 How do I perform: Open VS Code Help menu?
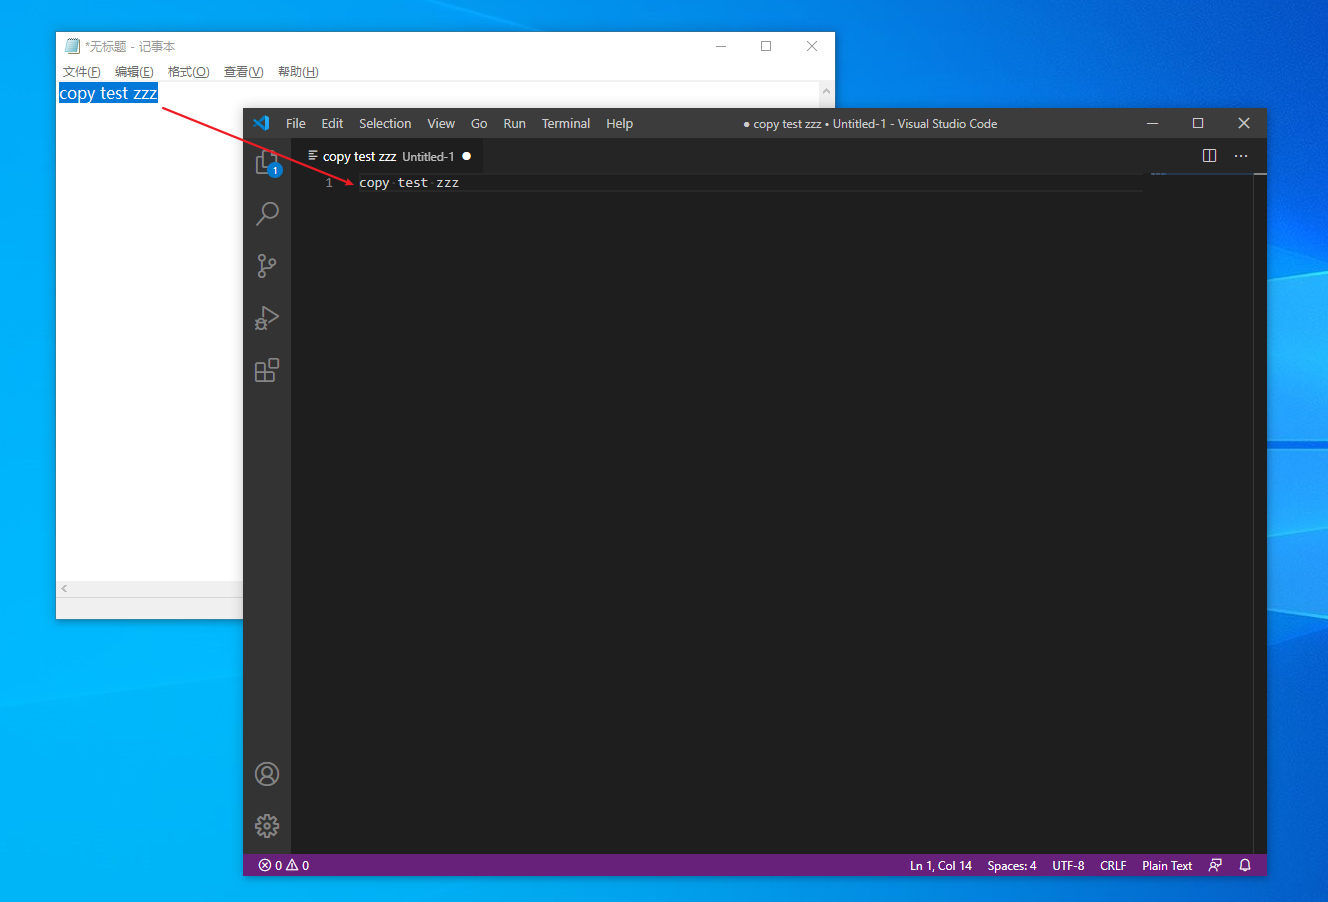coord(619,123)
